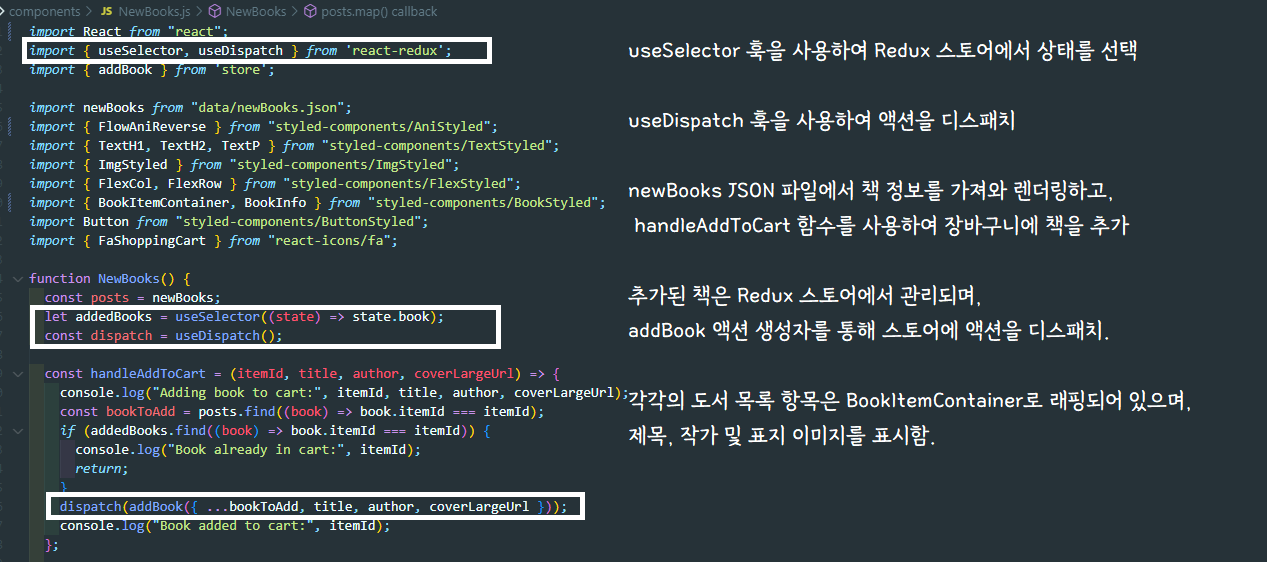1267x562 pixels.
Task: Click the "data/newBooks.json" import line
Action: [x=190, y=107]
